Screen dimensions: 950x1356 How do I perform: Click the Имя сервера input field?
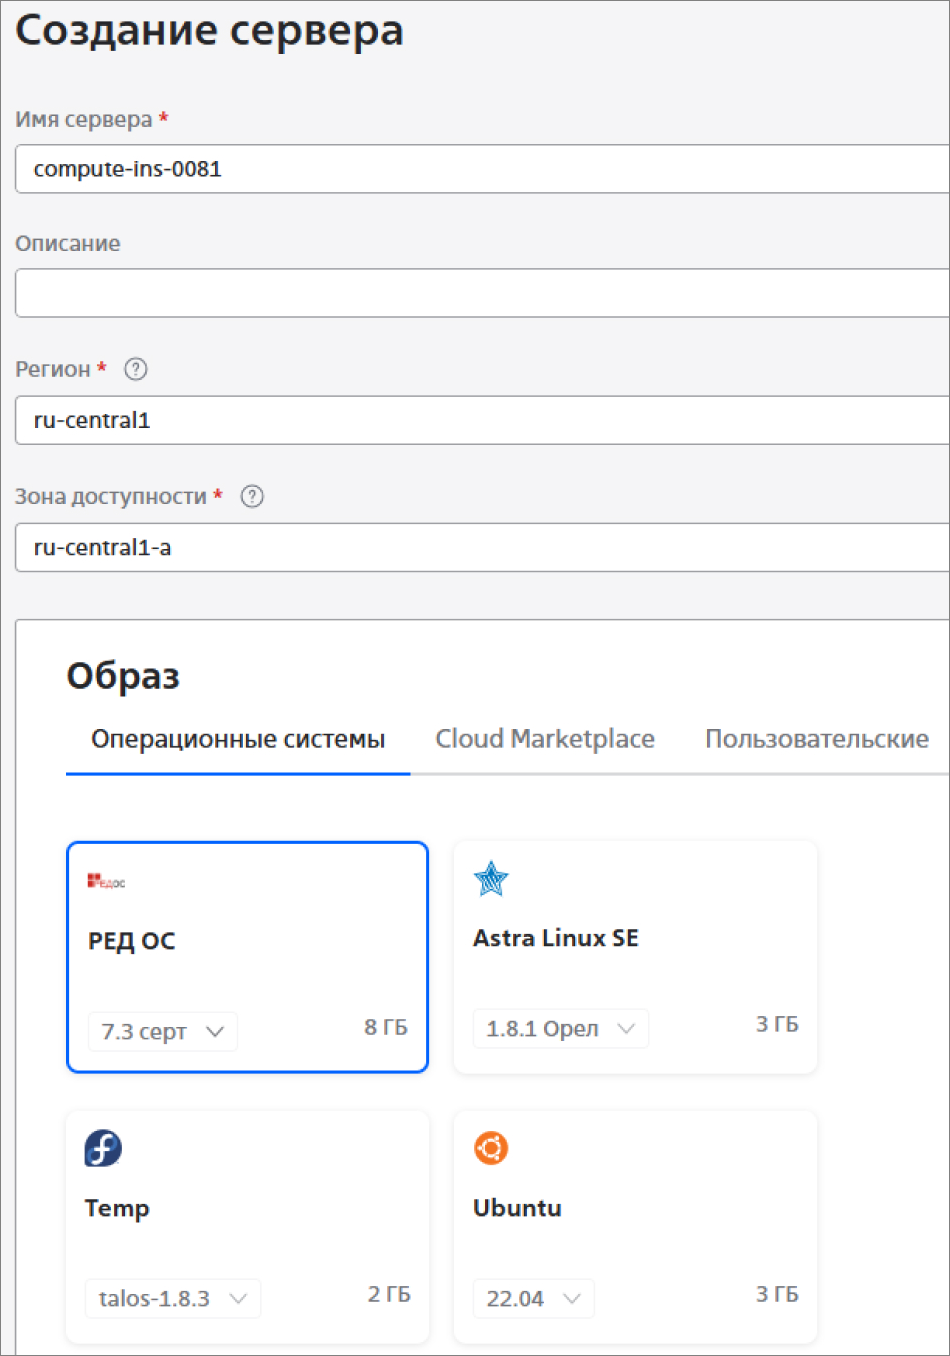pyautogui.click(x=480, y=169)
